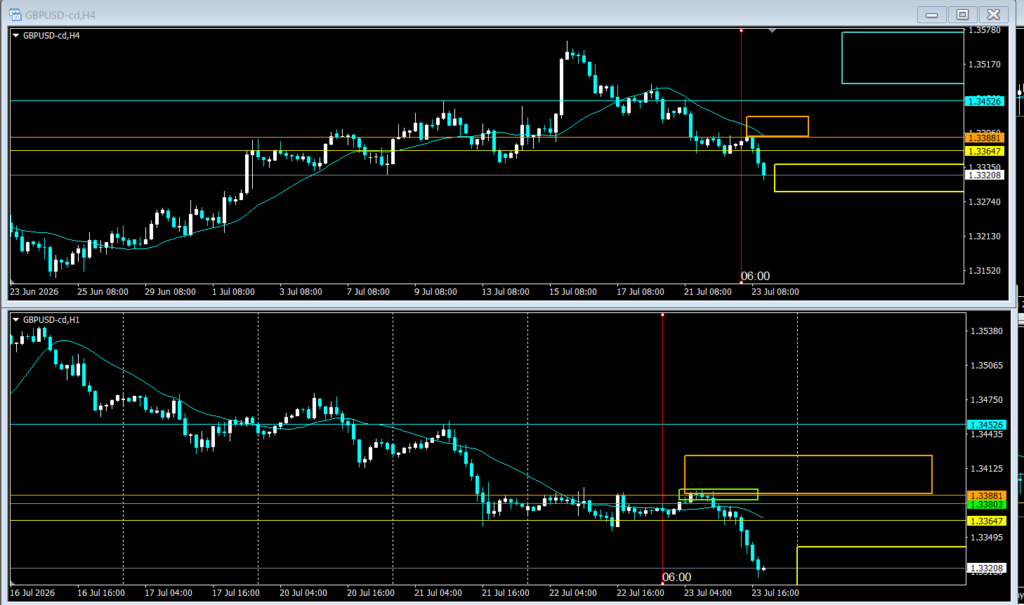Click the 06:00 time marker in H1 chart

(x=677, y=578)
